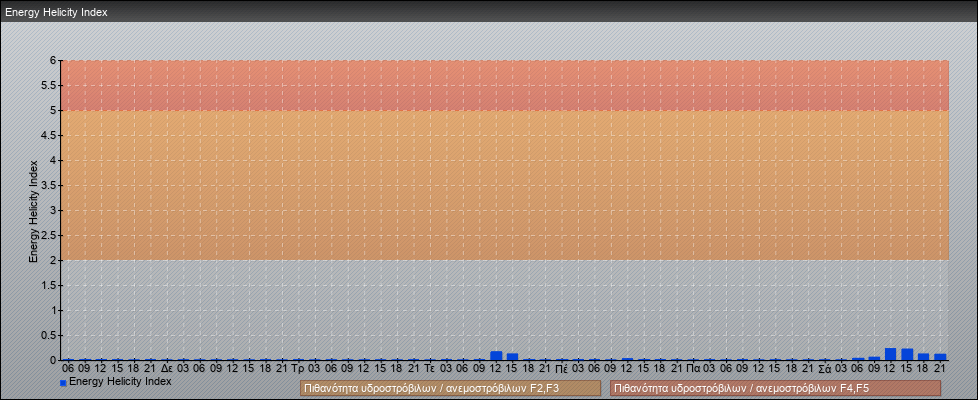Select the F2,F3 waterspout probability legend box
This screenshot has width=978, height=400.
point(450,388)
